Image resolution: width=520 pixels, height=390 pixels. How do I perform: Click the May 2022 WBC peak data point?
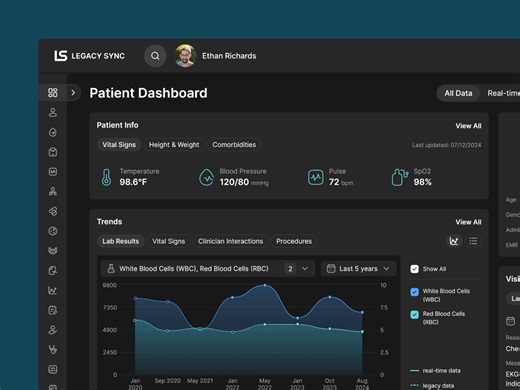tap(265, 285)
